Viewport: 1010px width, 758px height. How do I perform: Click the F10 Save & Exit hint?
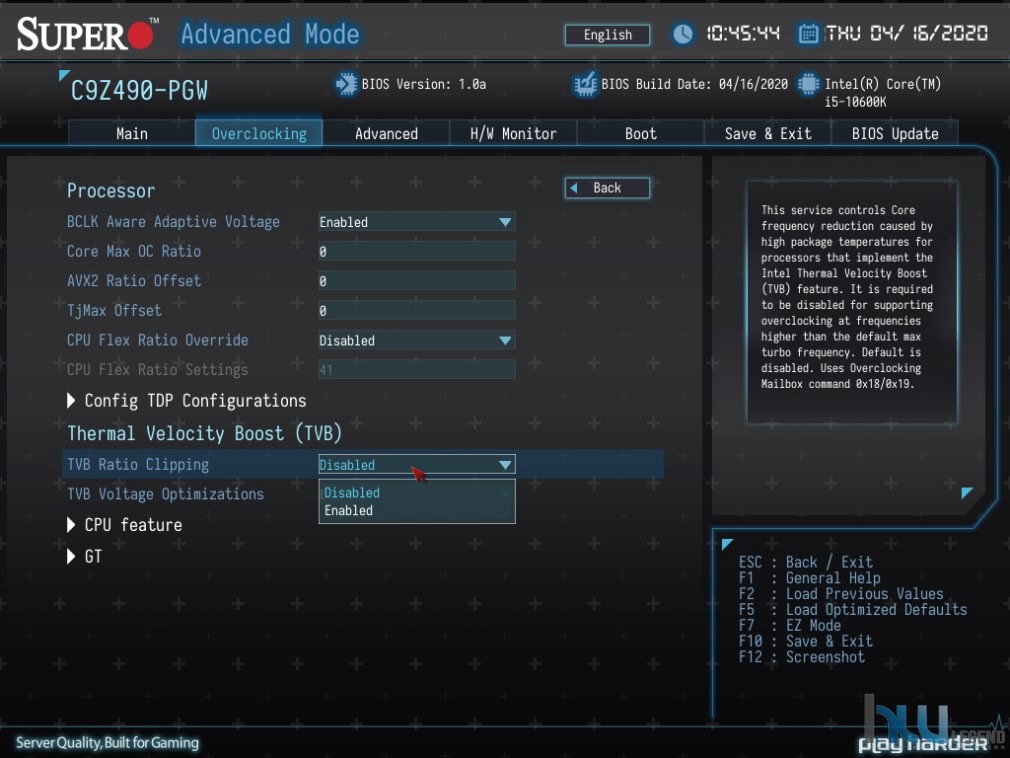(806, 641)
